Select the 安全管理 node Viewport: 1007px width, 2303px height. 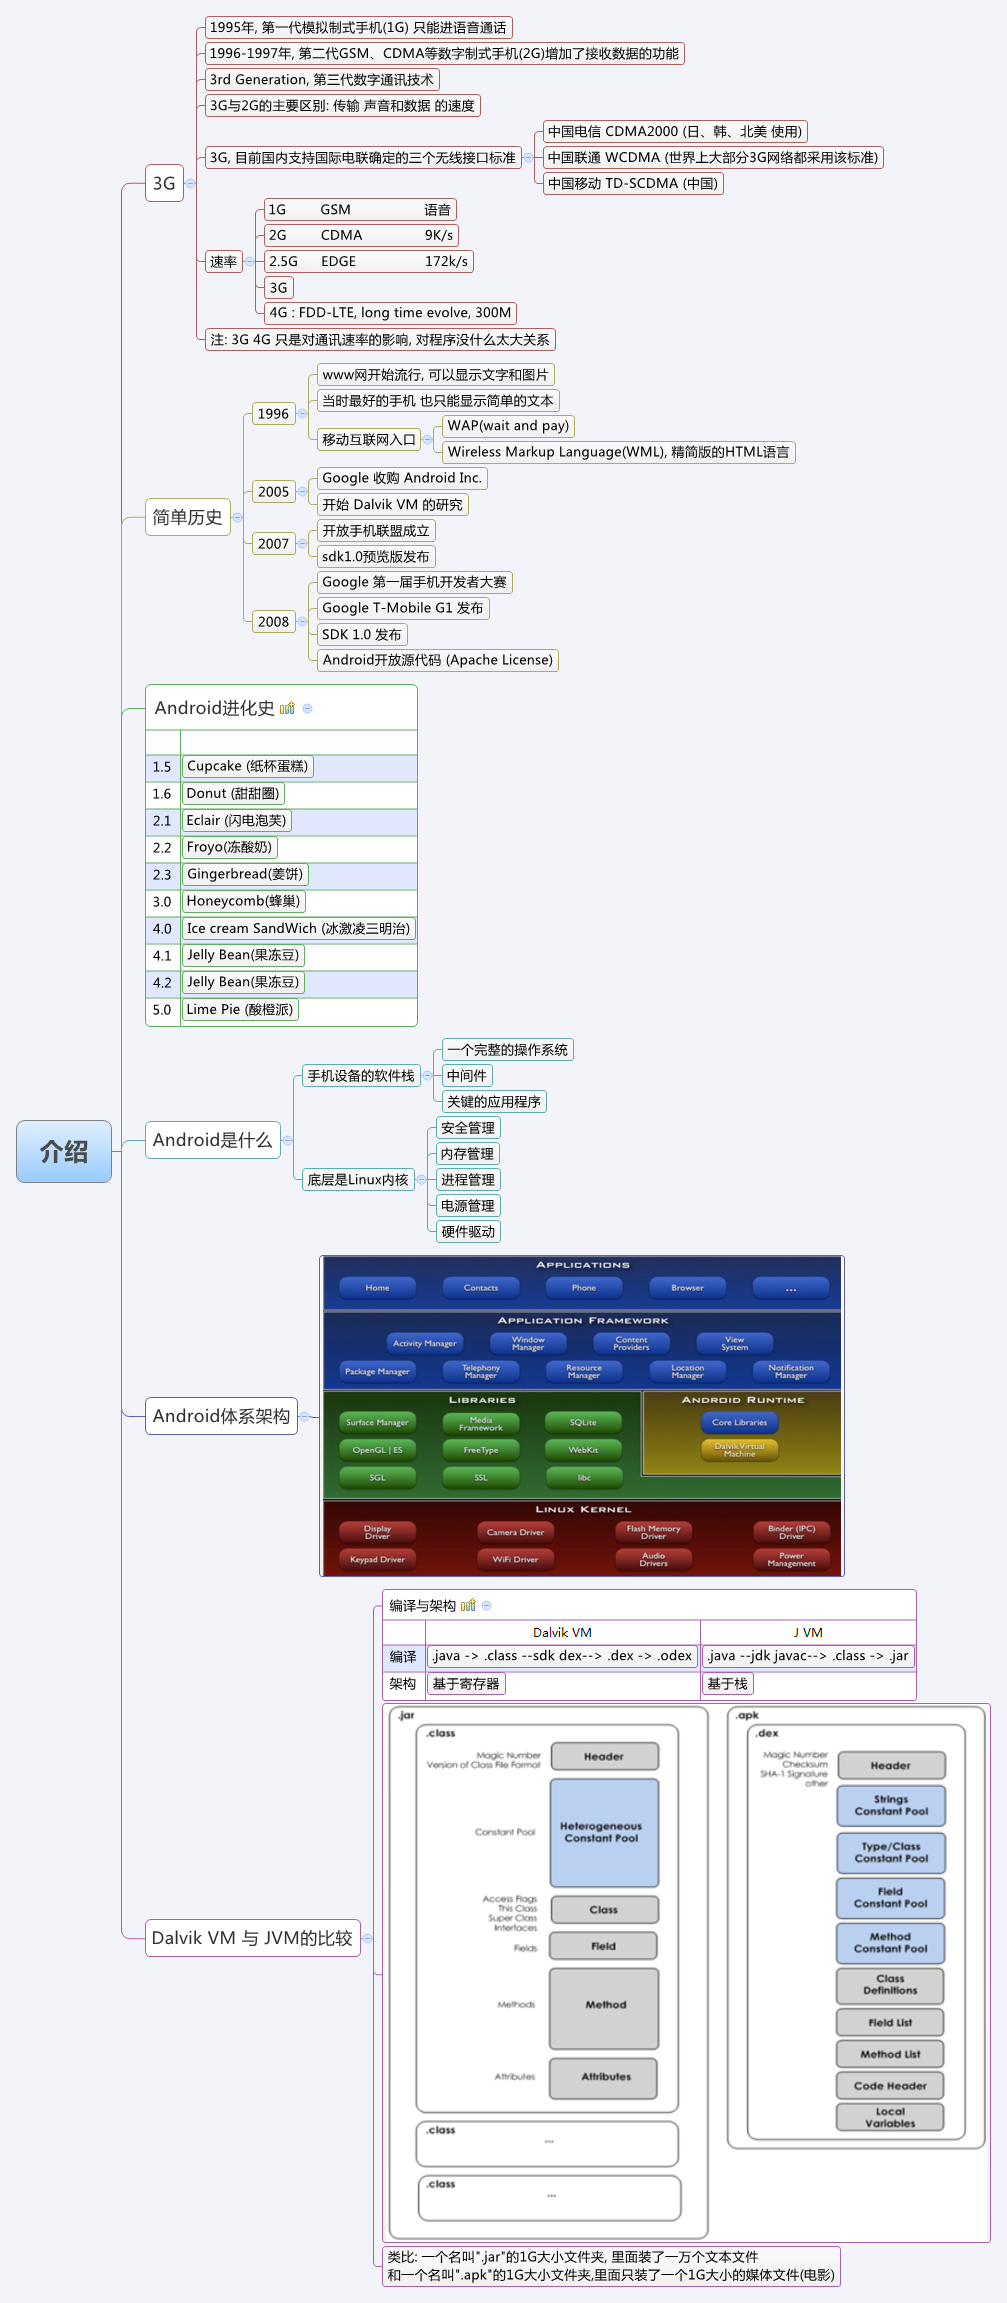click(468, 1127)
